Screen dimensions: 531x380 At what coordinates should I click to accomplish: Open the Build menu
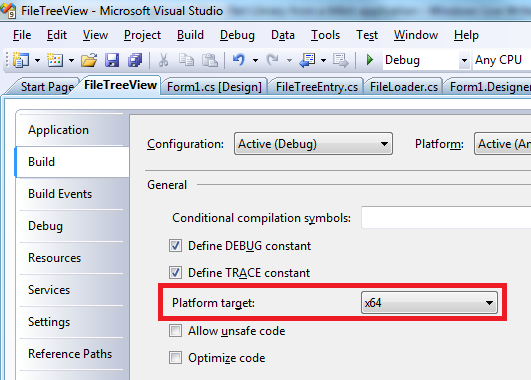[x=190, y=35]
